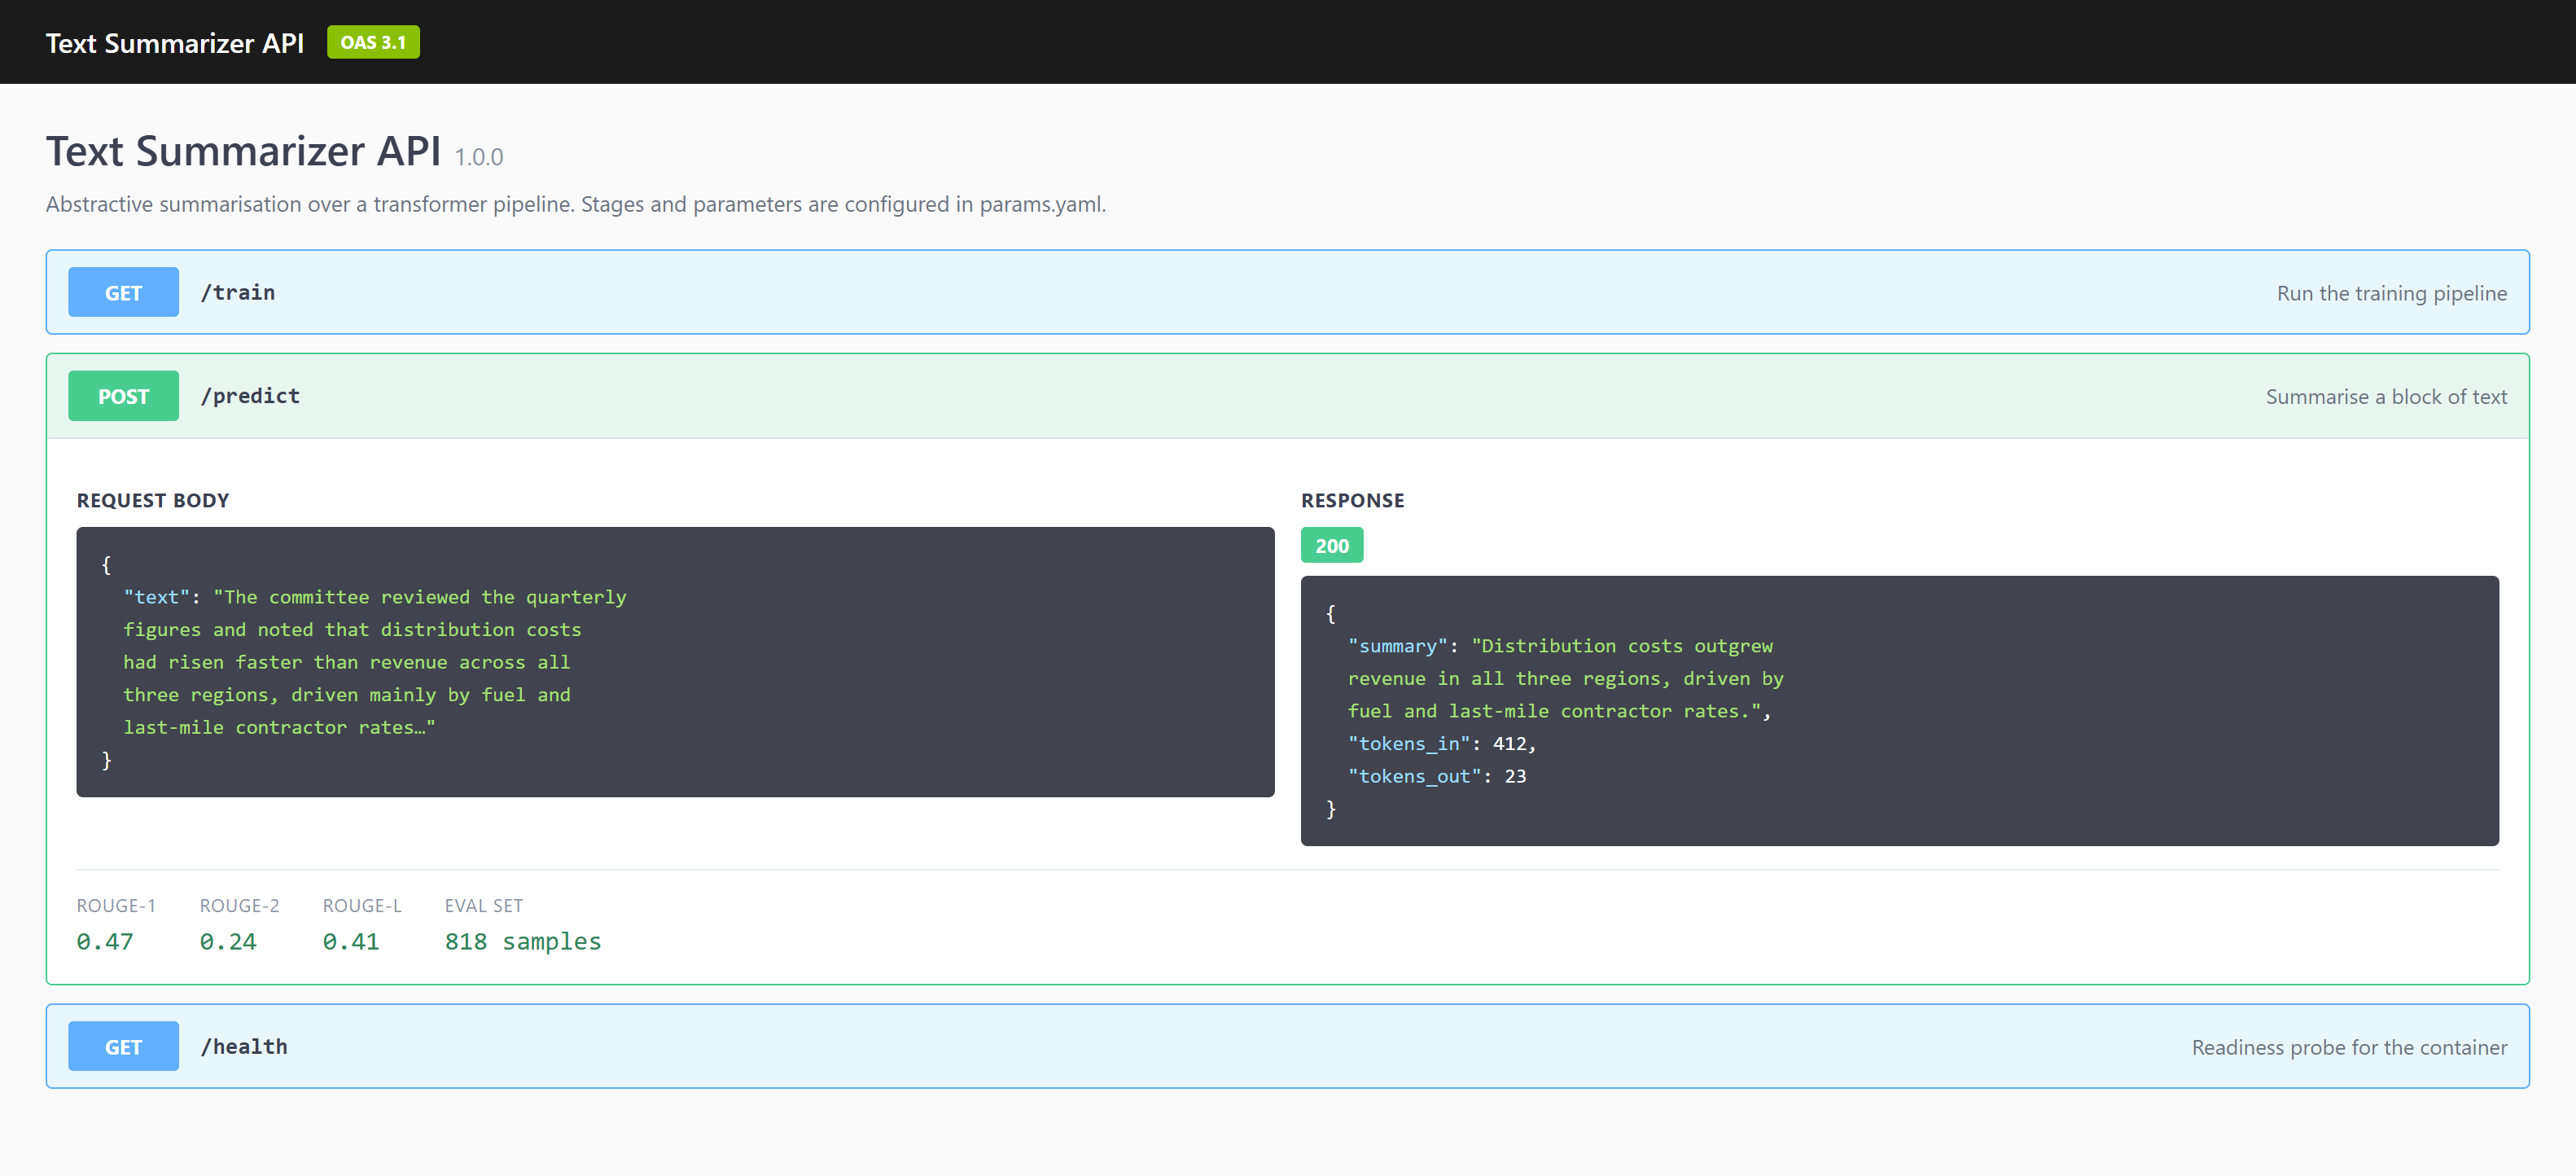Click the "tokens_out": 23 line
This screenshot has height=1176, width=2576.
pyautogui.click(x=1436, y=776)
